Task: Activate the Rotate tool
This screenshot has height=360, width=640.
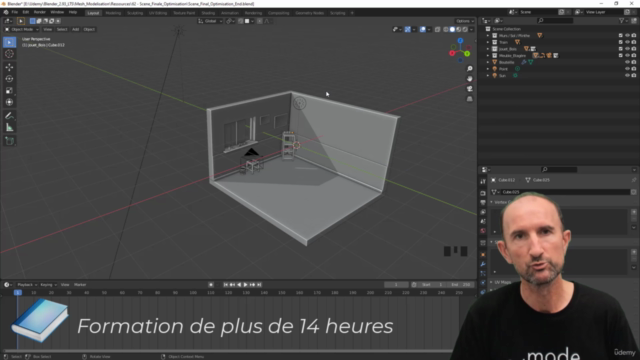Action: (9, 79)
